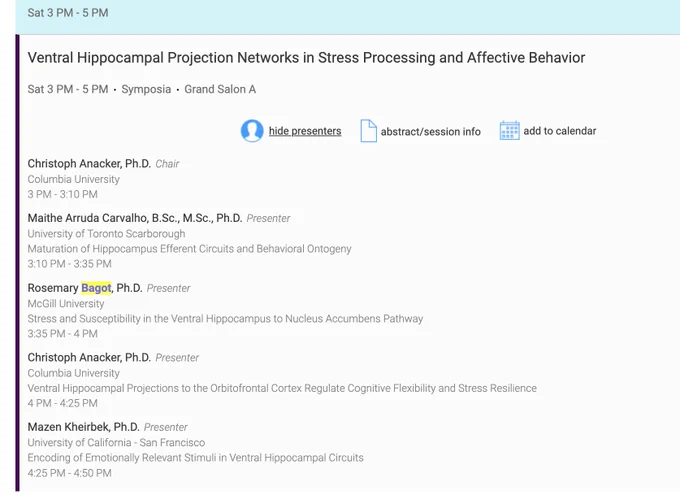Click the session title about Ventral Hippocampal Projection Networks
This screenshot has width=680, height=495.
tap(306, 58)
